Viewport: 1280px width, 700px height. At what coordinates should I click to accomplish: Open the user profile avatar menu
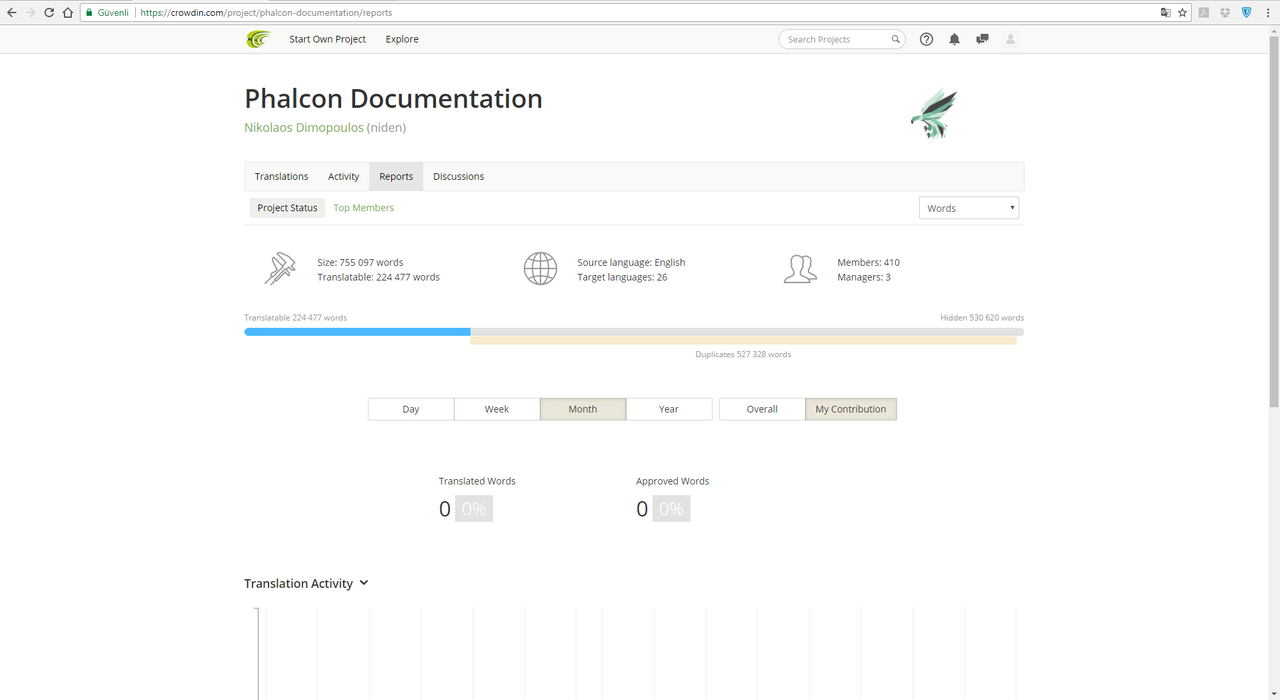click(x=1010, y=39)
